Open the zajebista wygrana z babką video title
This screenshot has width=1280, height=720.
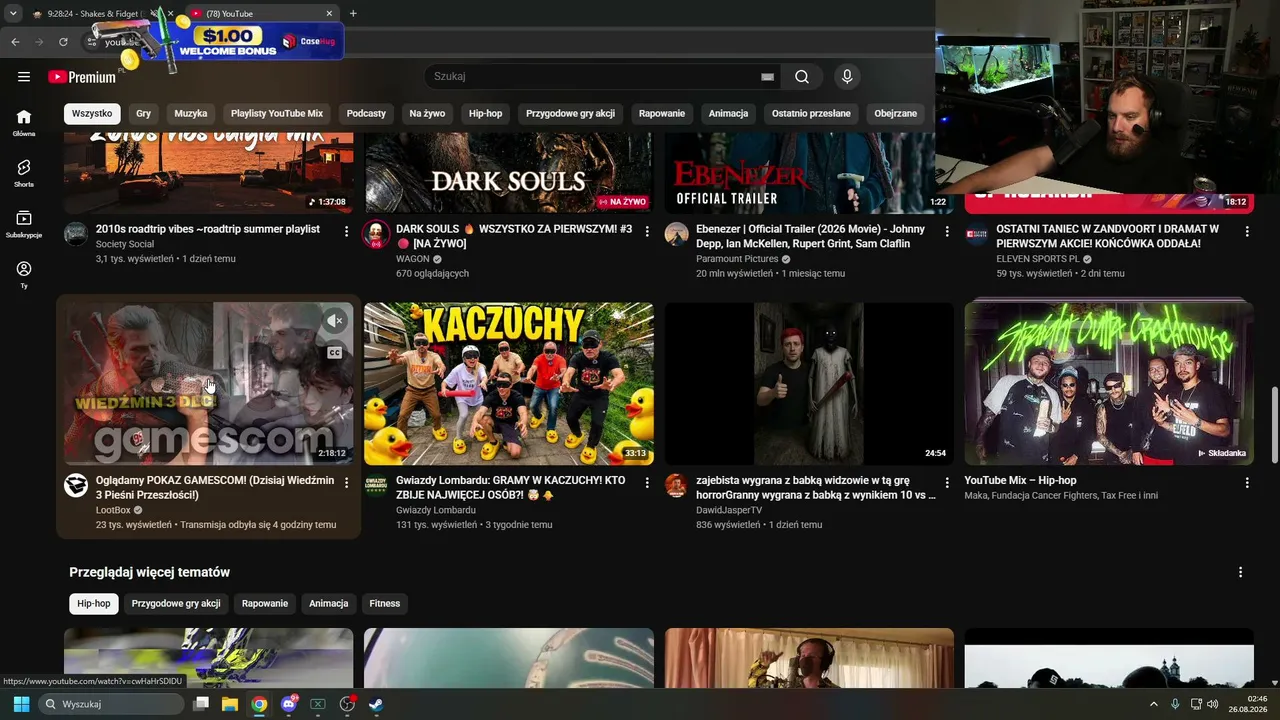point(816,488)
